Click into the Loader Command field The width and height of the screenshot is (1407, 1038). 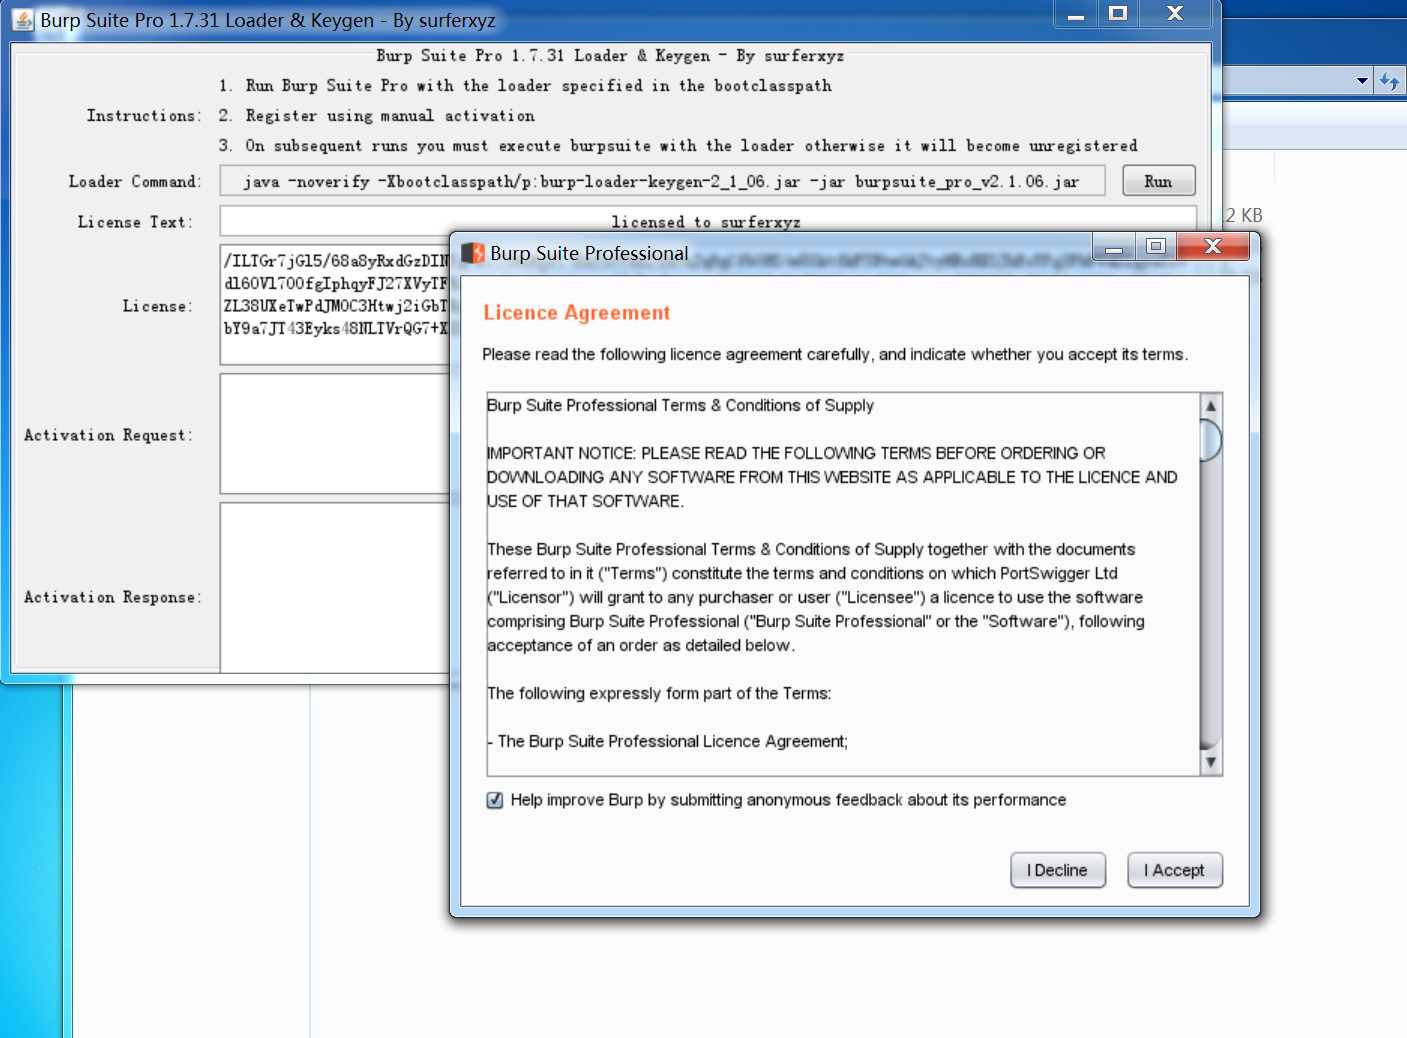tap(663, 181)
